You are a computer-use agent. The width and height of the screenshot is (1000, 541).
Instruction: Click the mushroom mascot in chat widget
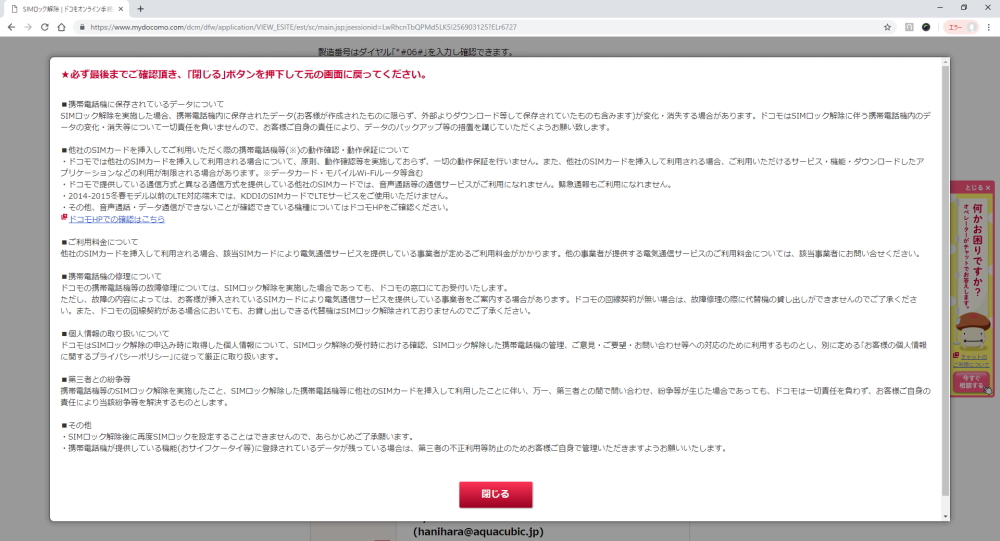(x=971, y=330)
